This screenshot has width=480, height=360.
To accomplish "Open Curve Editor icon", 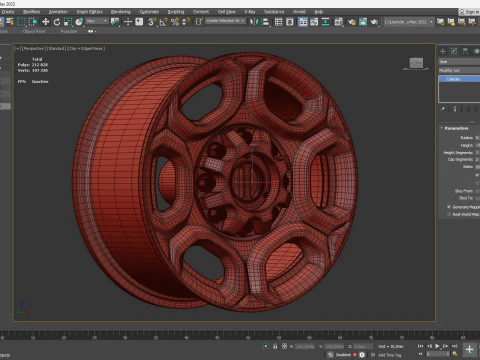I will coord(314,22).
